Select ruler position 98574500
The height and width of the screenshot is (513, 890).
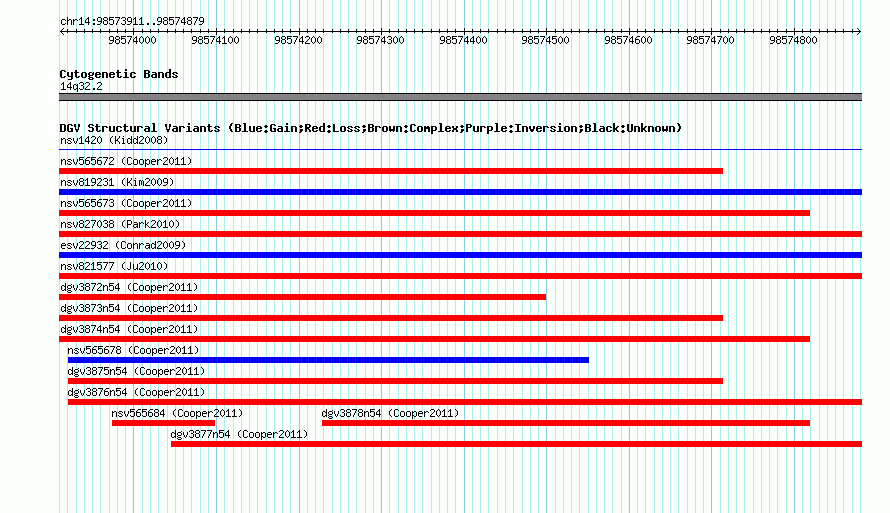[x=545, y=40]
